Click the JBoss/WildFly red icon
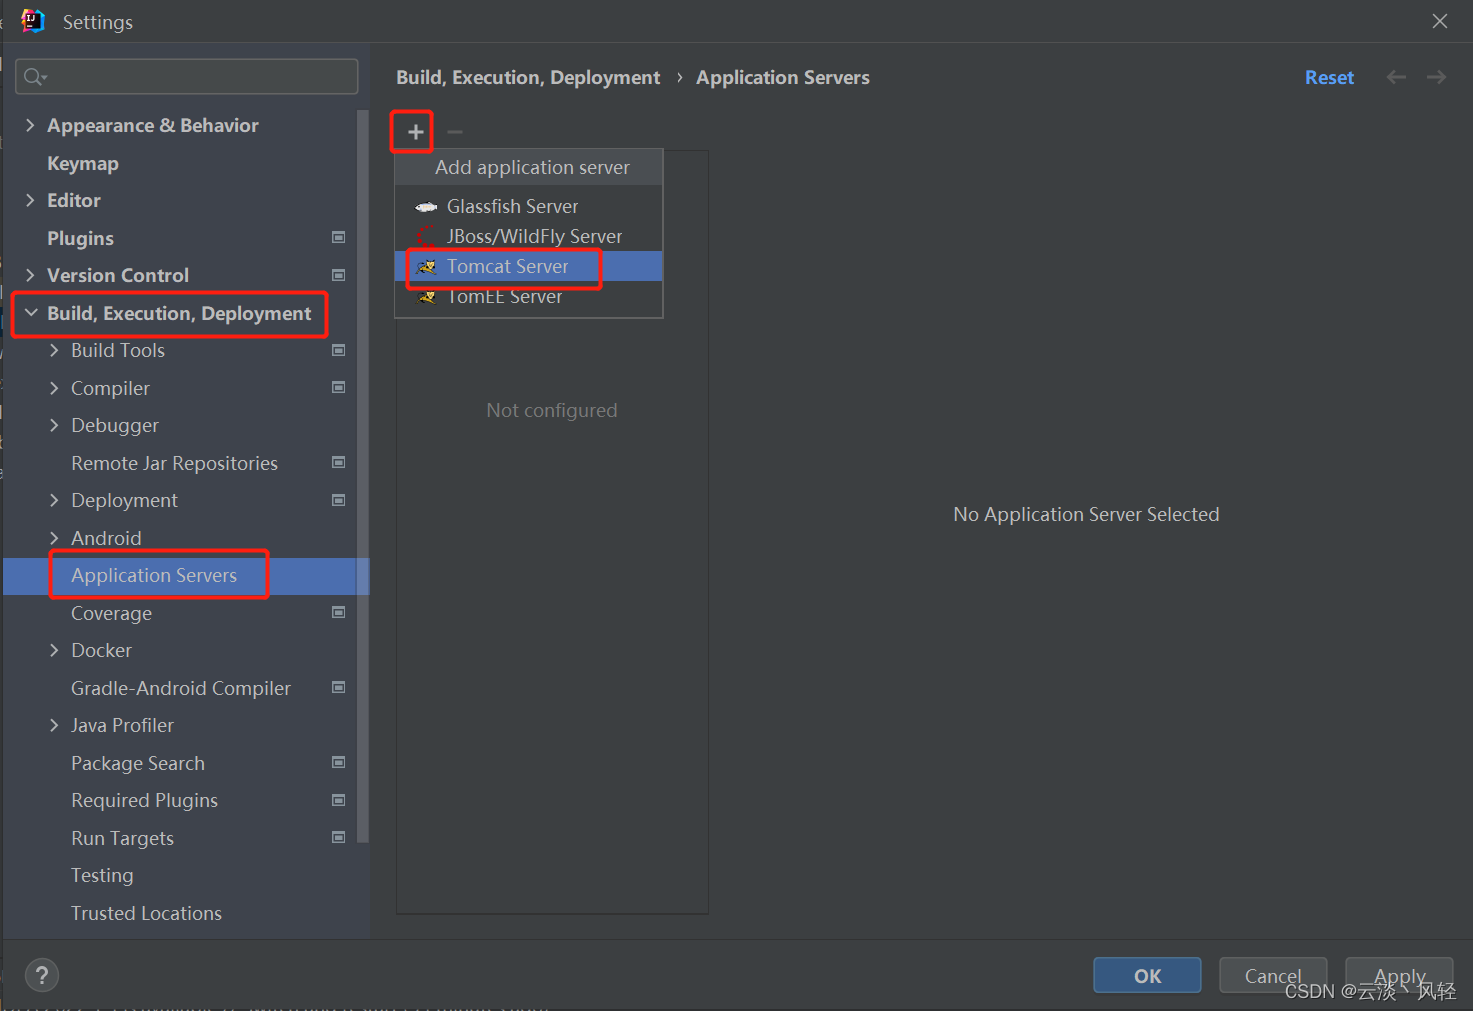 [x=426, y=236]
